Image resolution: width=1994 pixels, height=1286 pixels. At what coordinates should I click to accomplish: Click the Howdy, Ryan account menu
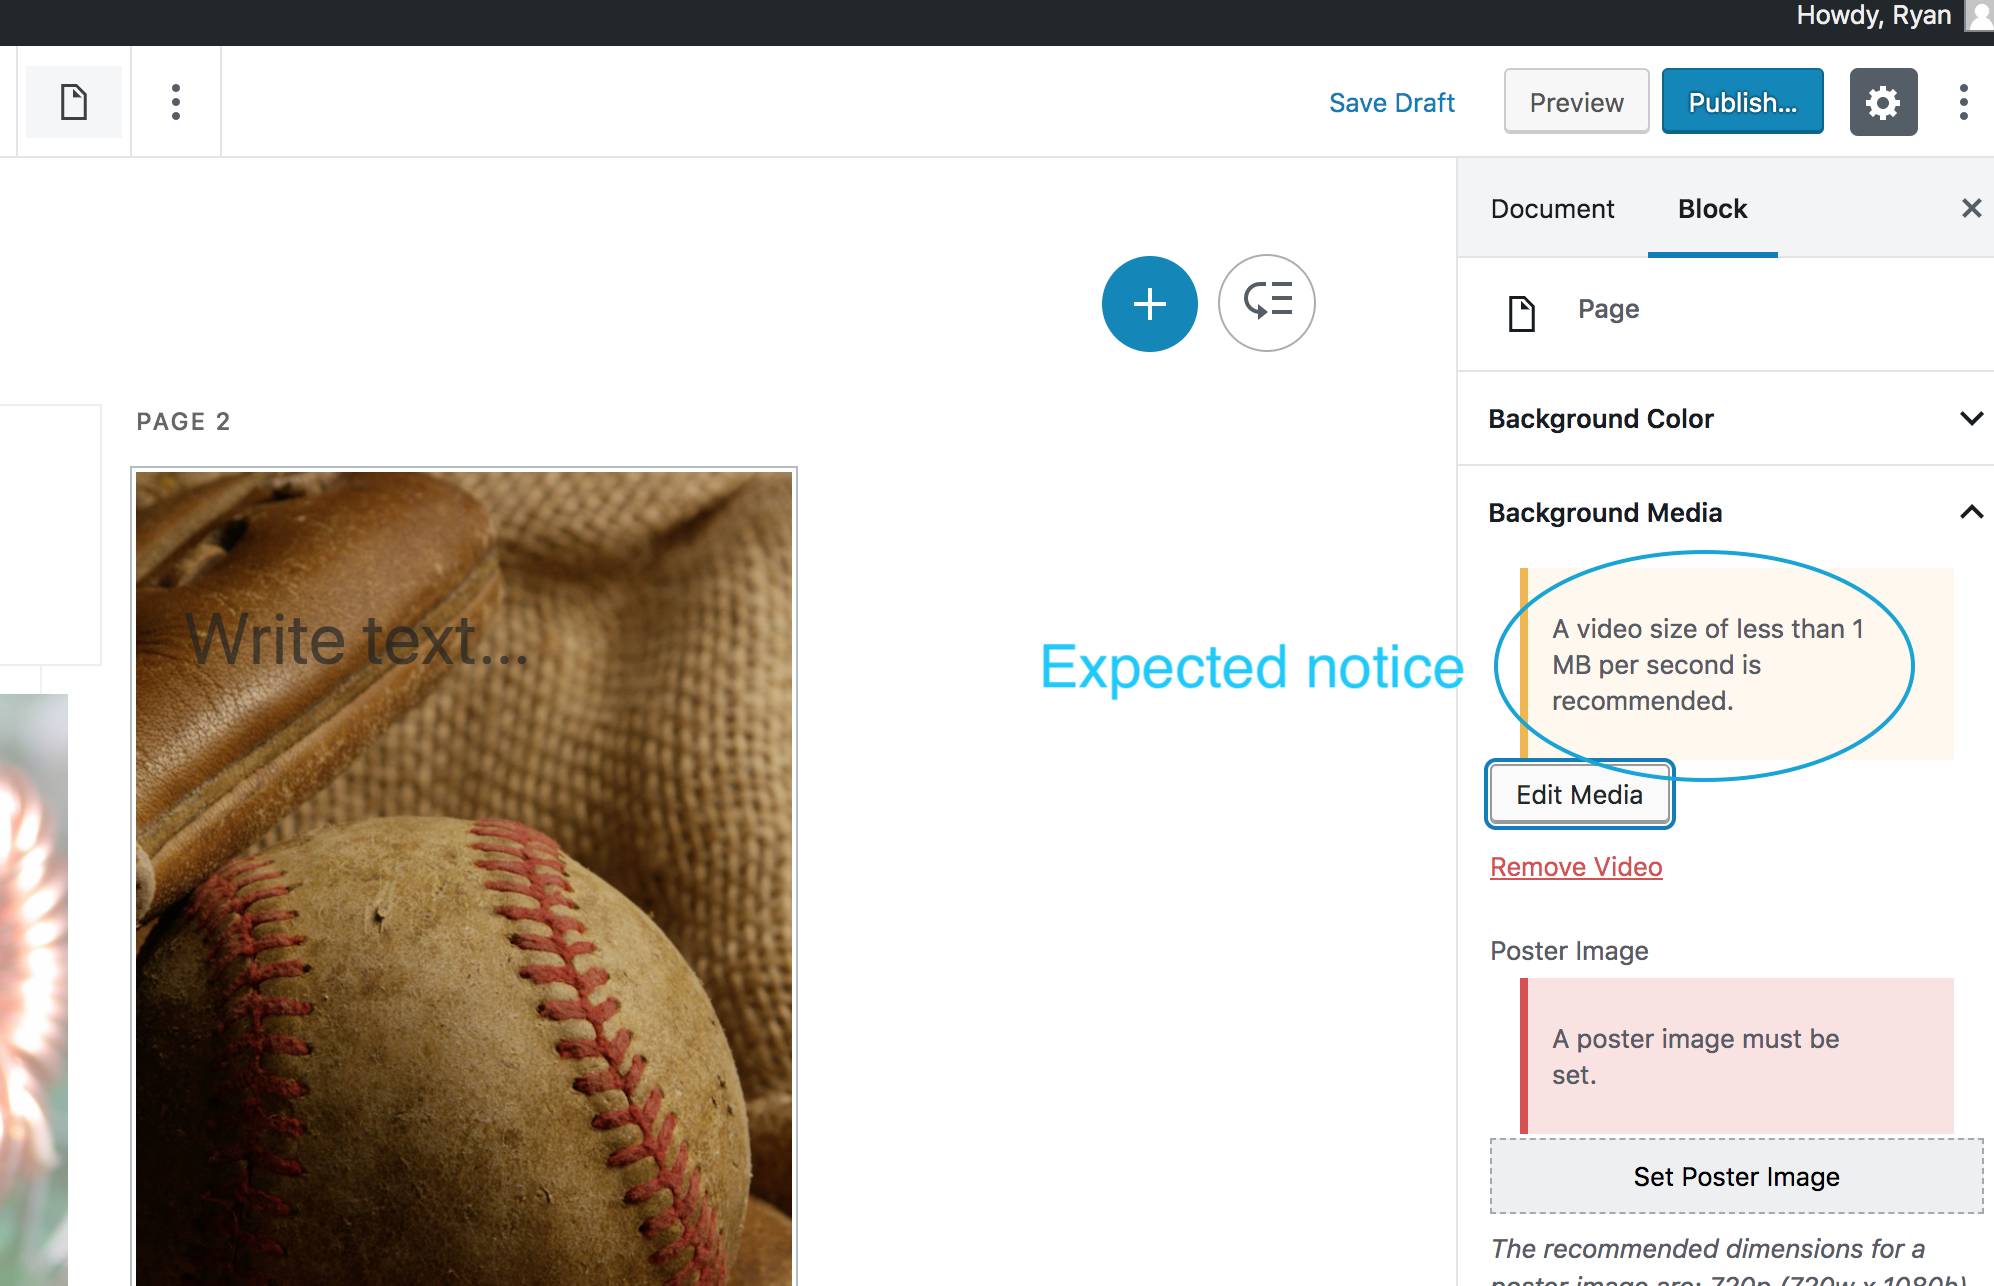1873,15
